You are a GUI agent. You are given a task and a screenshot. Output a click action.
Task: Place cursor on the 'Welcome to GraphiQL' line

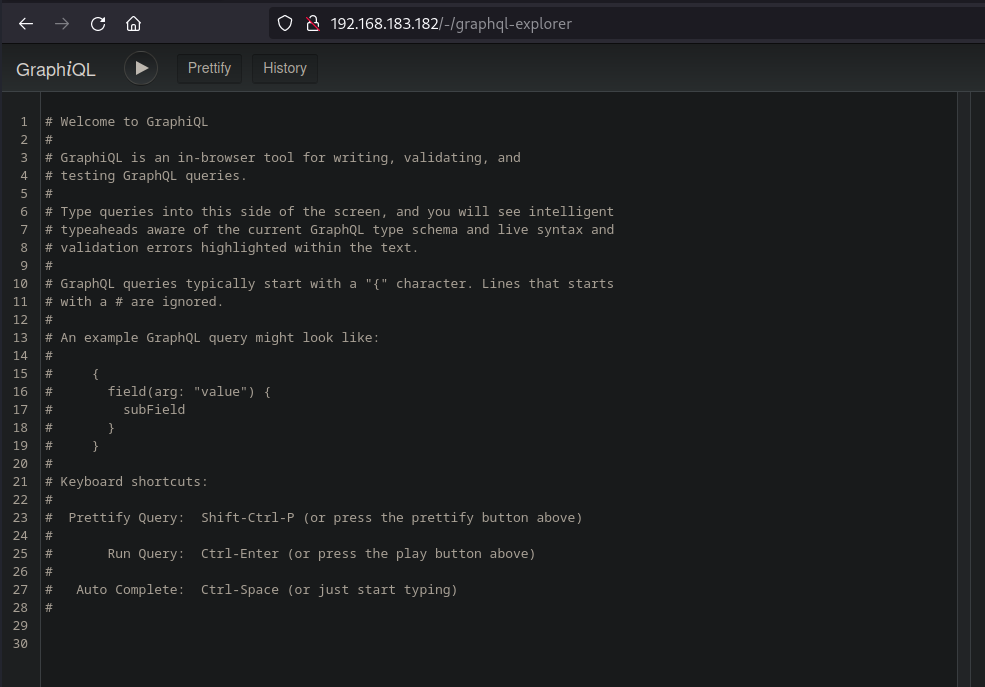[x=134, y=122]
